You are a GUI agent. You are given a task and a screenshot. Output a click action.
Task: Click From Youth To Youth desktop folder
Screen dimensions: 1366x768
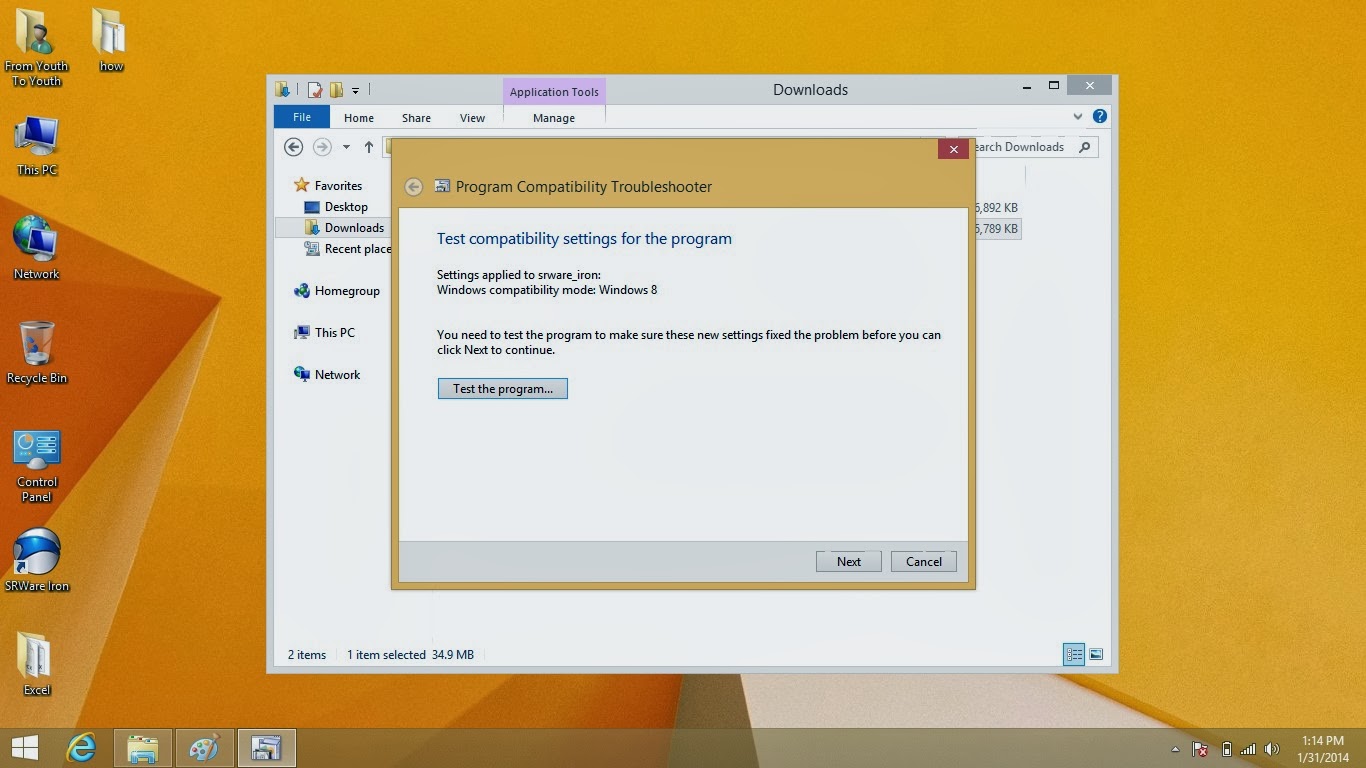point(36,47)
